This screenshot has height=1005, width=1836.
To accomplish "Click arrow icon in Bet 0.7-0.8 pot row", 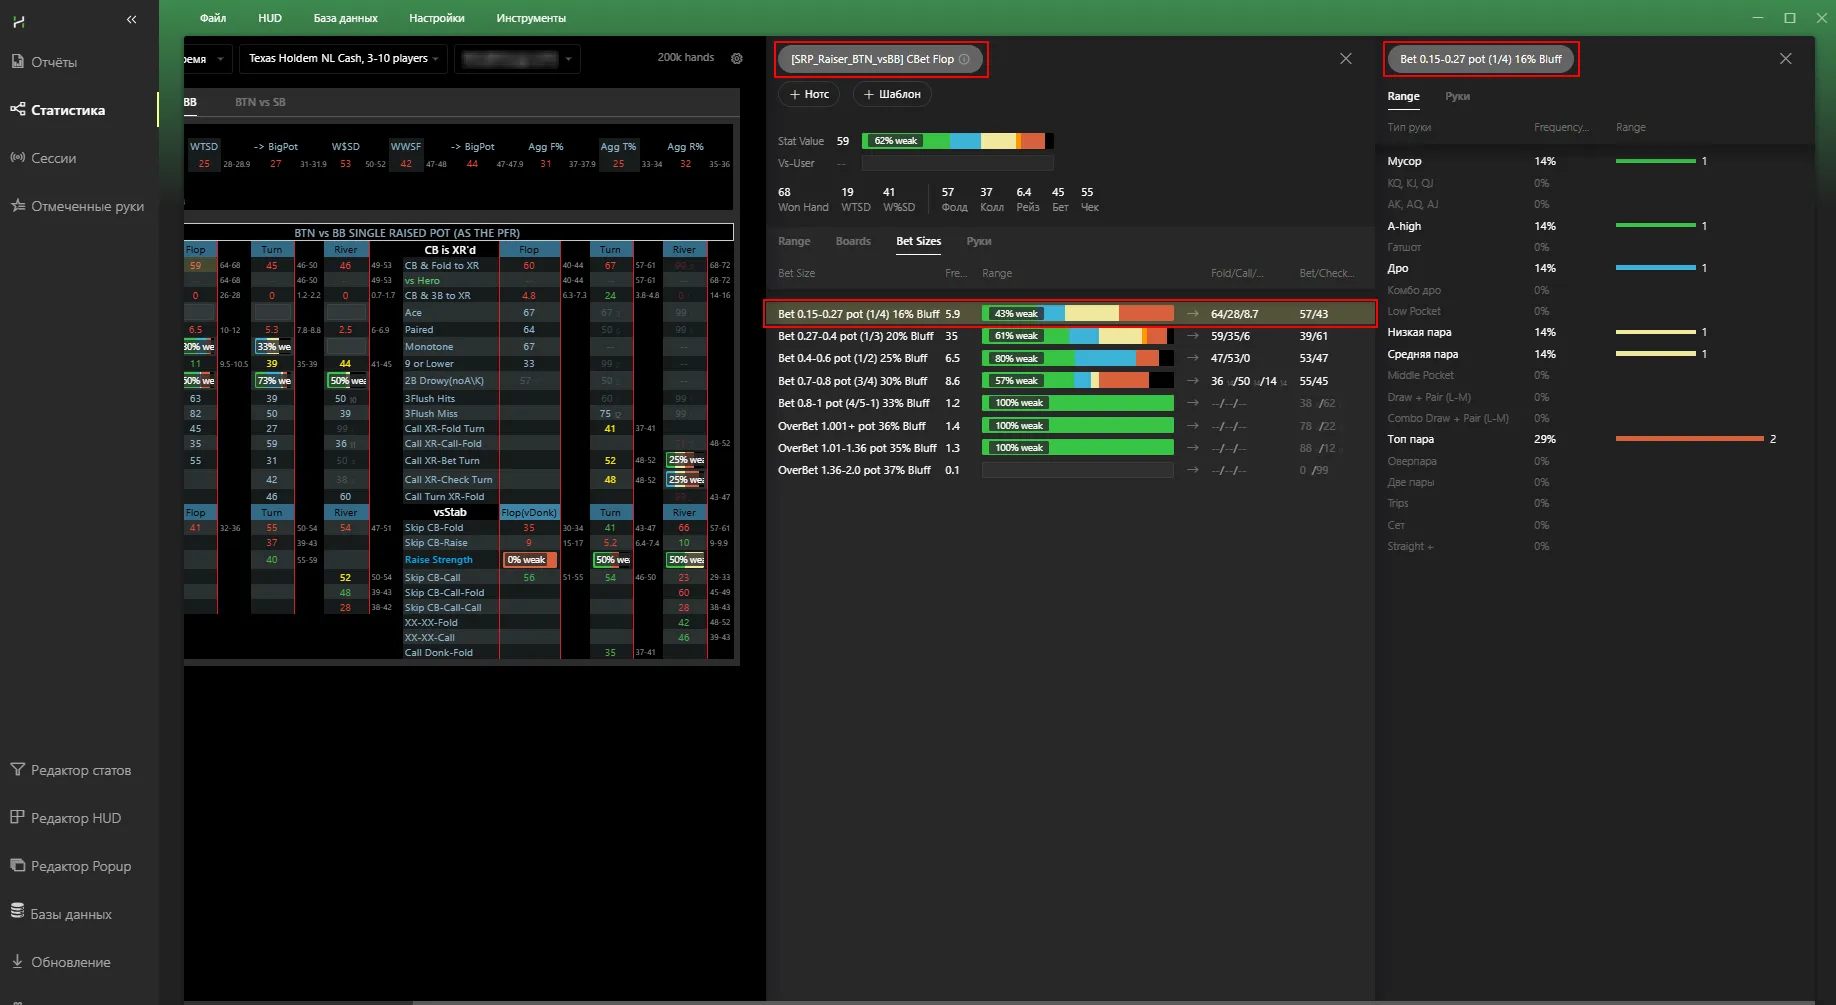I will click(1192, 381).
